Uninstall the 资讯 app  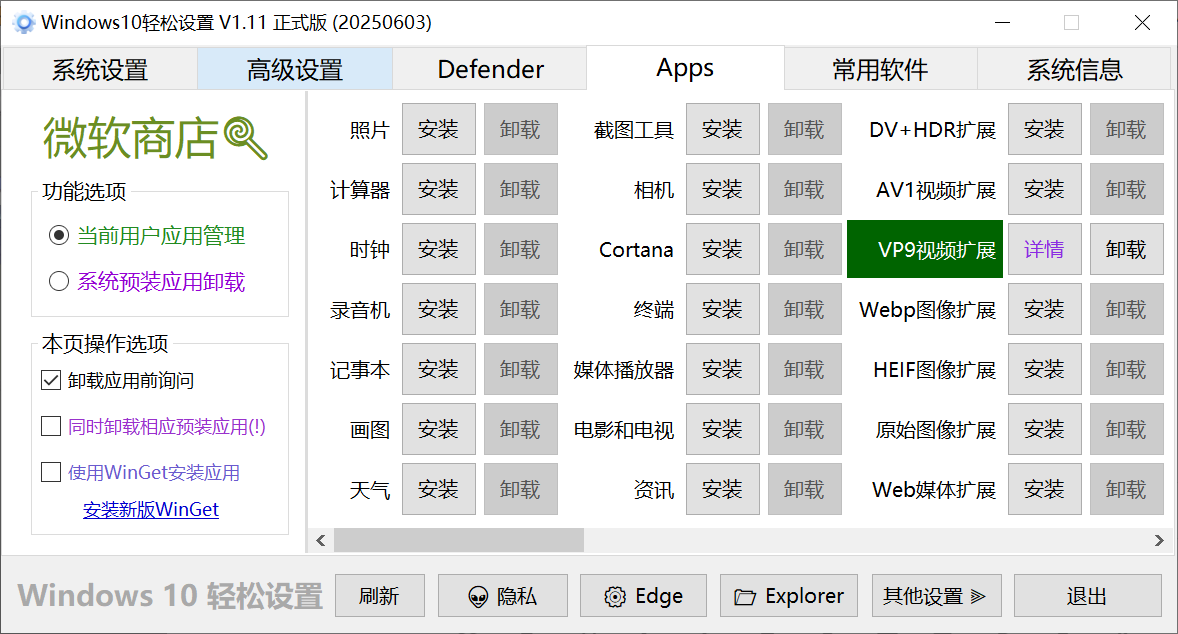tap(805, 490)
